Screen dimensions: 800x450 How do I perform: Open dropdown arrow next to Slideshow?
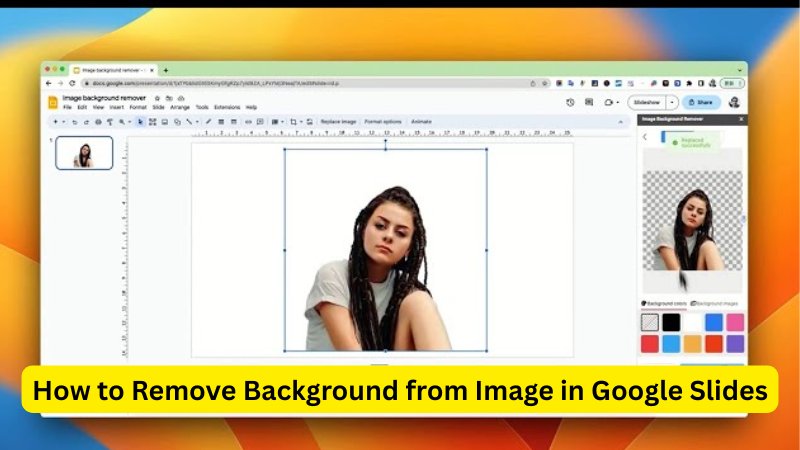click(x=672, y=103)
